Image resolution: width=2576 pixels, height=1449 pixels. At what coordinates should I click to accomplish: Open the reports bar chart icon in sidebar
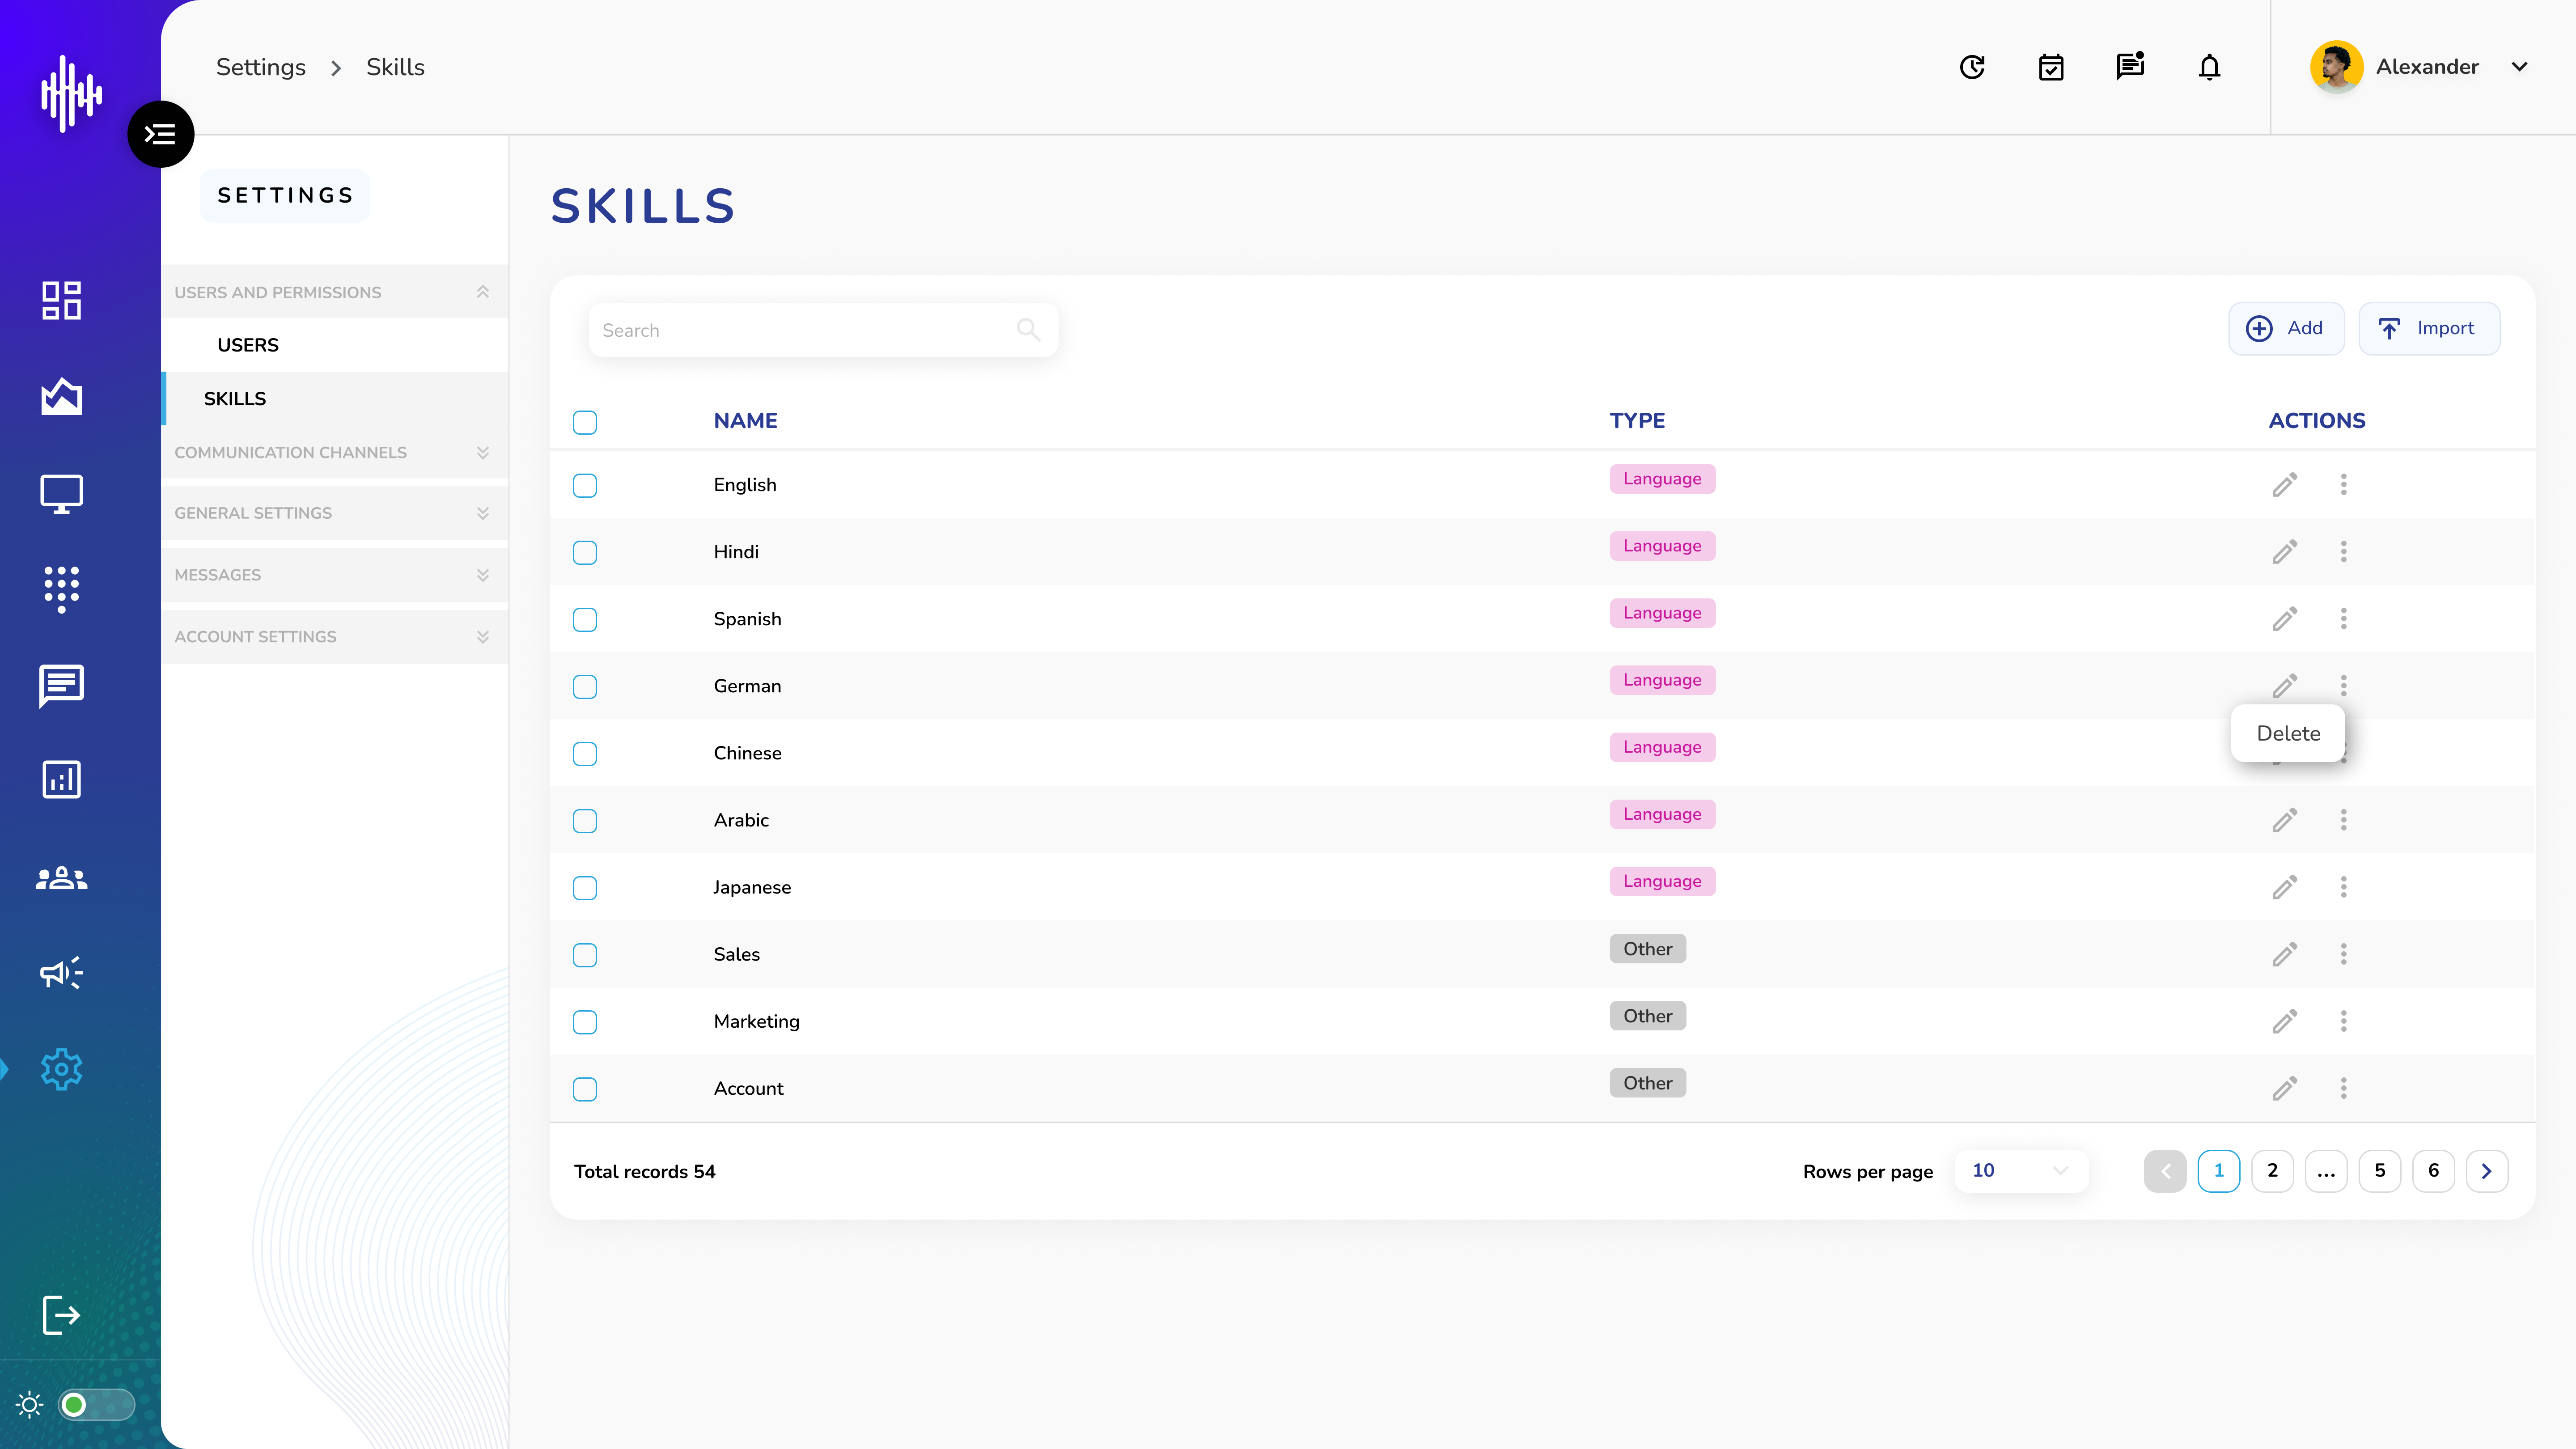point(61,779)
